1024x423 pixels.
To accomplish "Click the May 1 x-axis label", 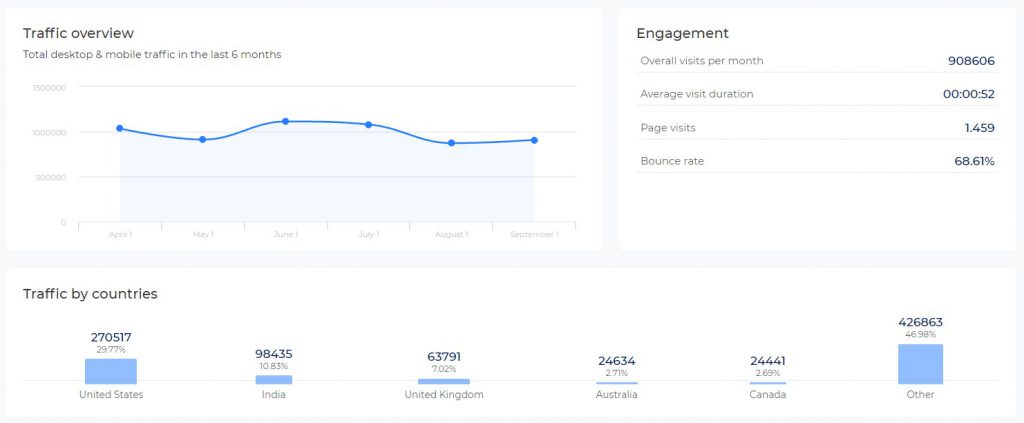I will click(203, 234).
